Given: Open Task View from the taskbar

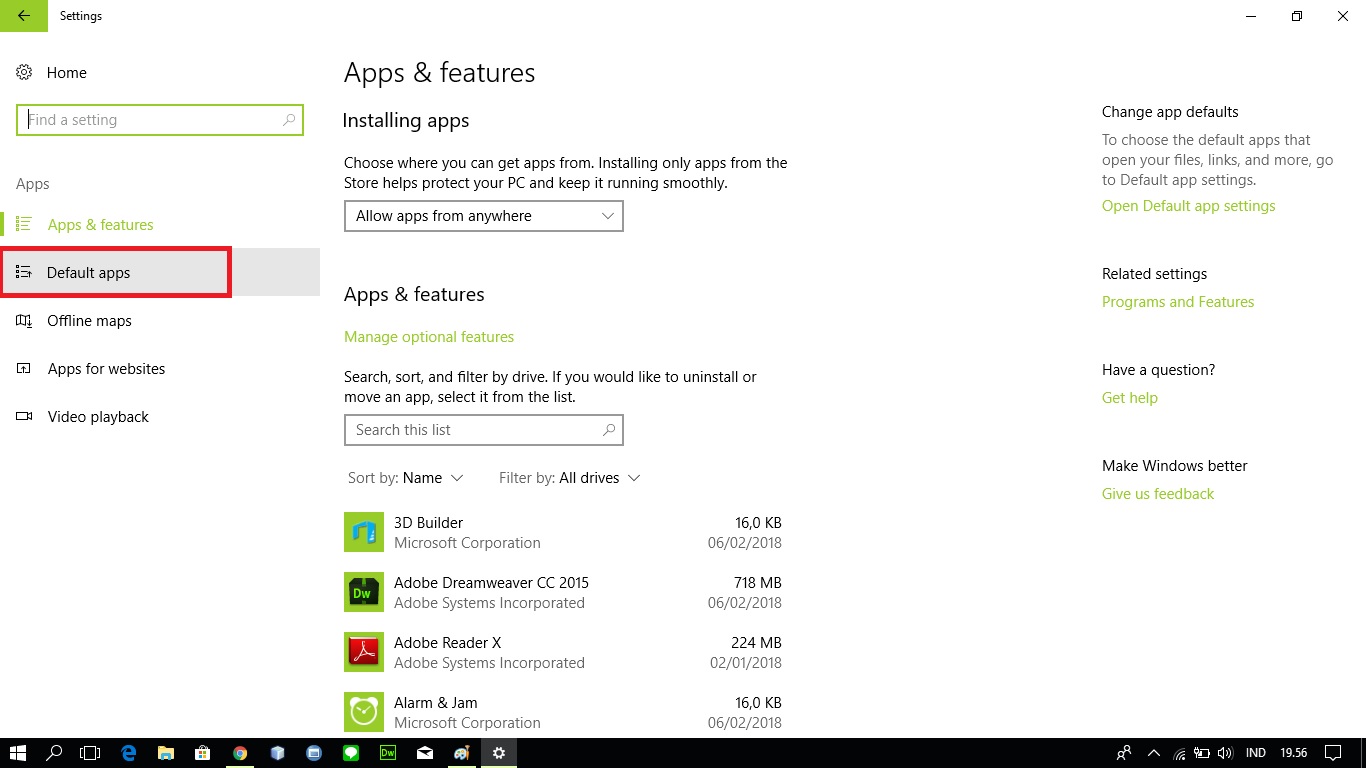Looking at the screenshot, I should click(91, 753).
